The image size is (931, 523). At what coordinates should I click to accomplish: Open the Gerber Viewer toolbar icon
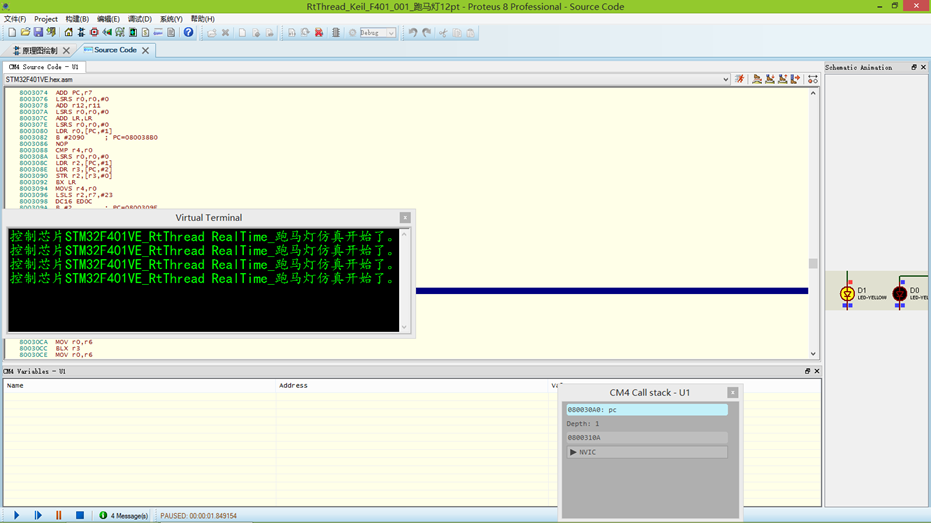120,33
